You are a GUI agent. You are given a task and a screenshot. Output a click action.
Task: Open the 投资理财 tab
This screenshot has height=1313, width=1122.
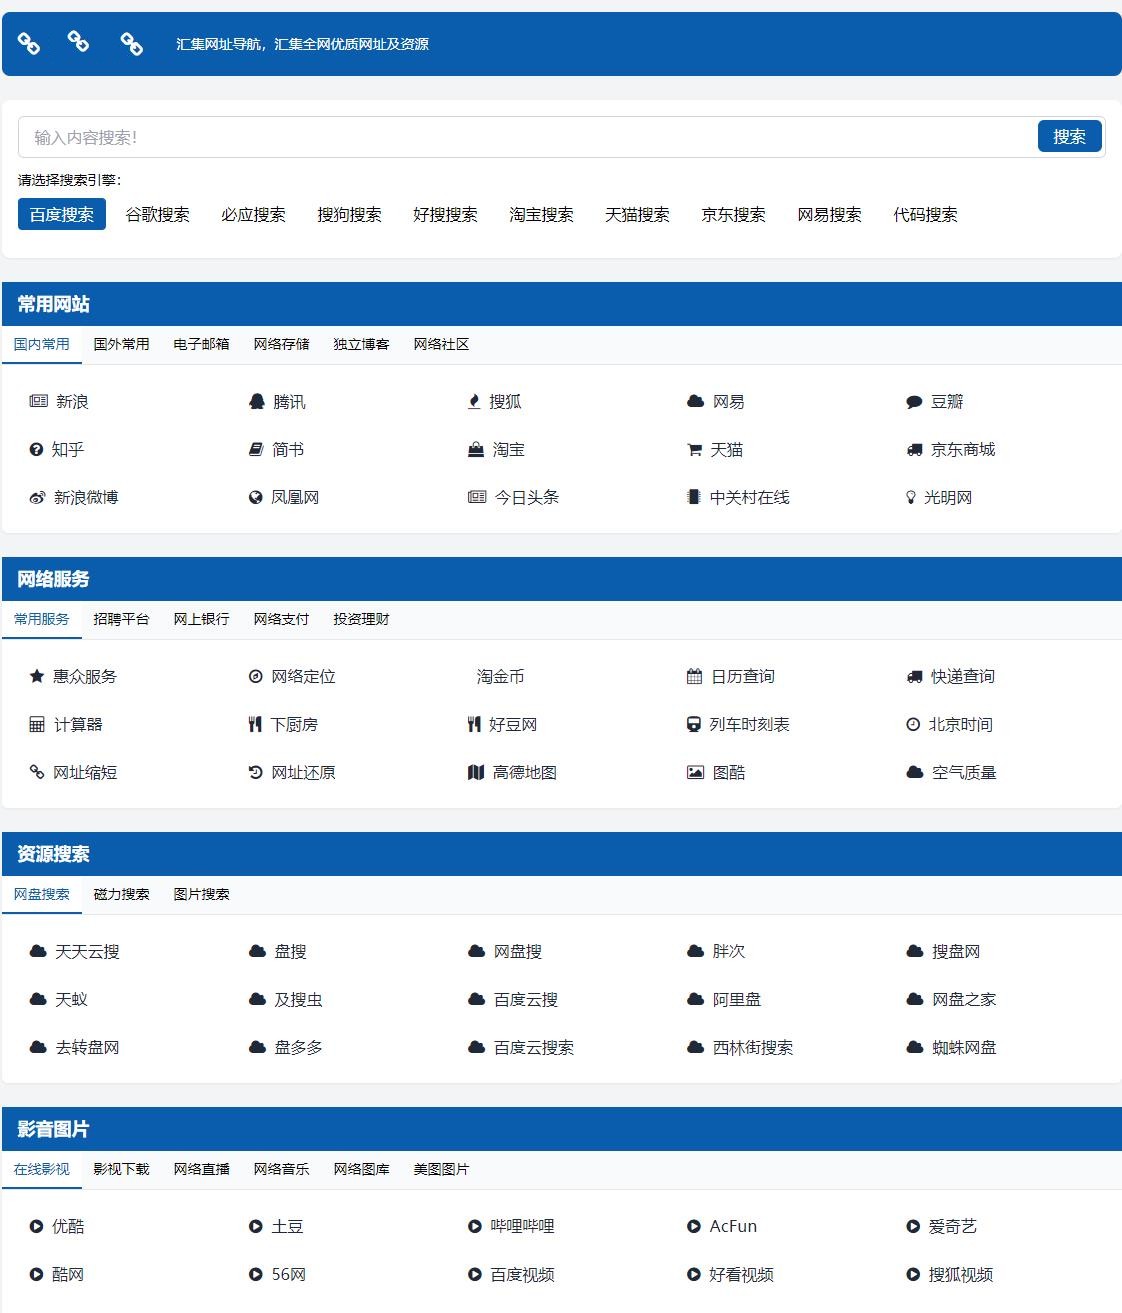tap(362, 619)
